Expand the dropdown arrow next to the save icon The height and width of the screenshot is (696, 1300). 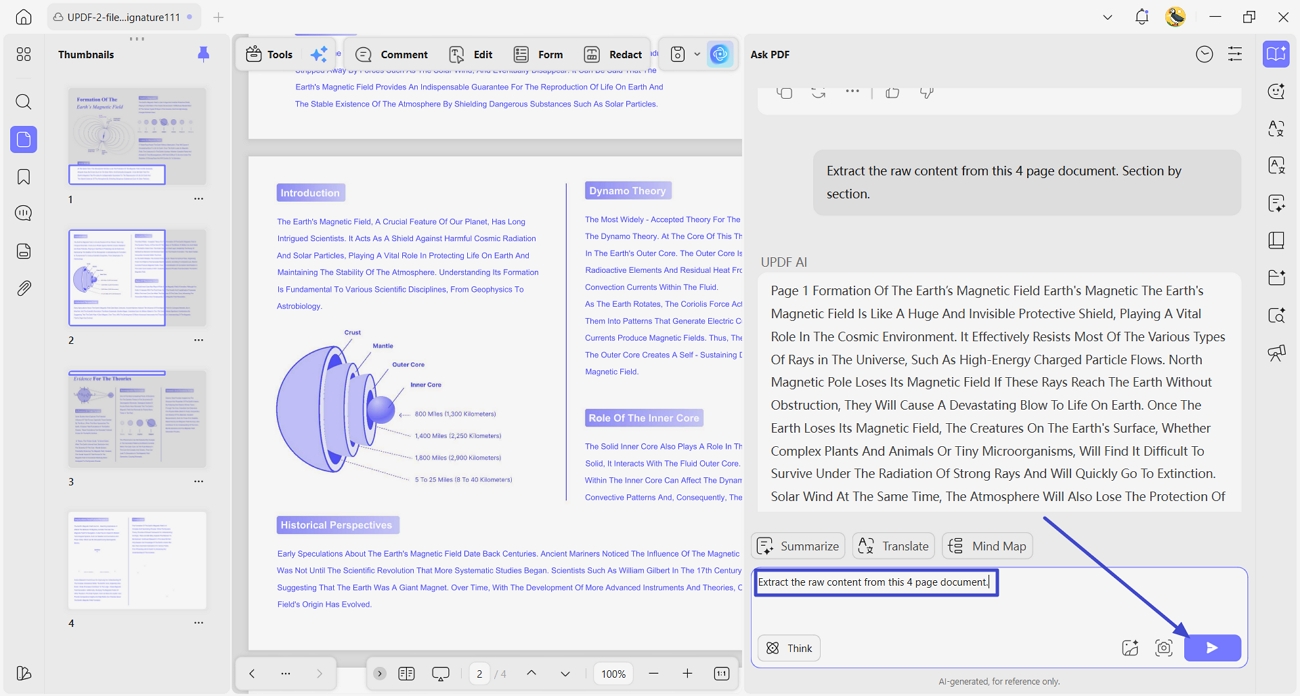(697, 55)
